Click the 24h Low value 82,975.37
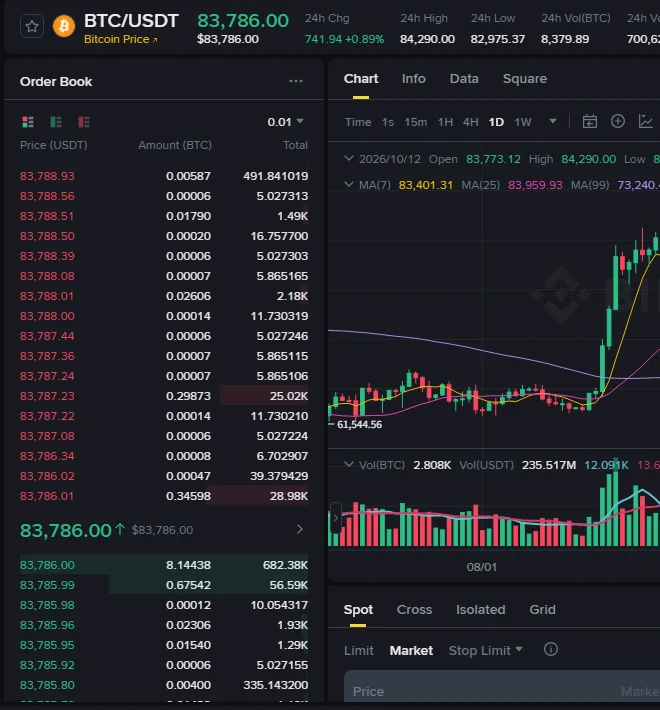This screenshot has height=710, width=660. [x=497, y=39]
